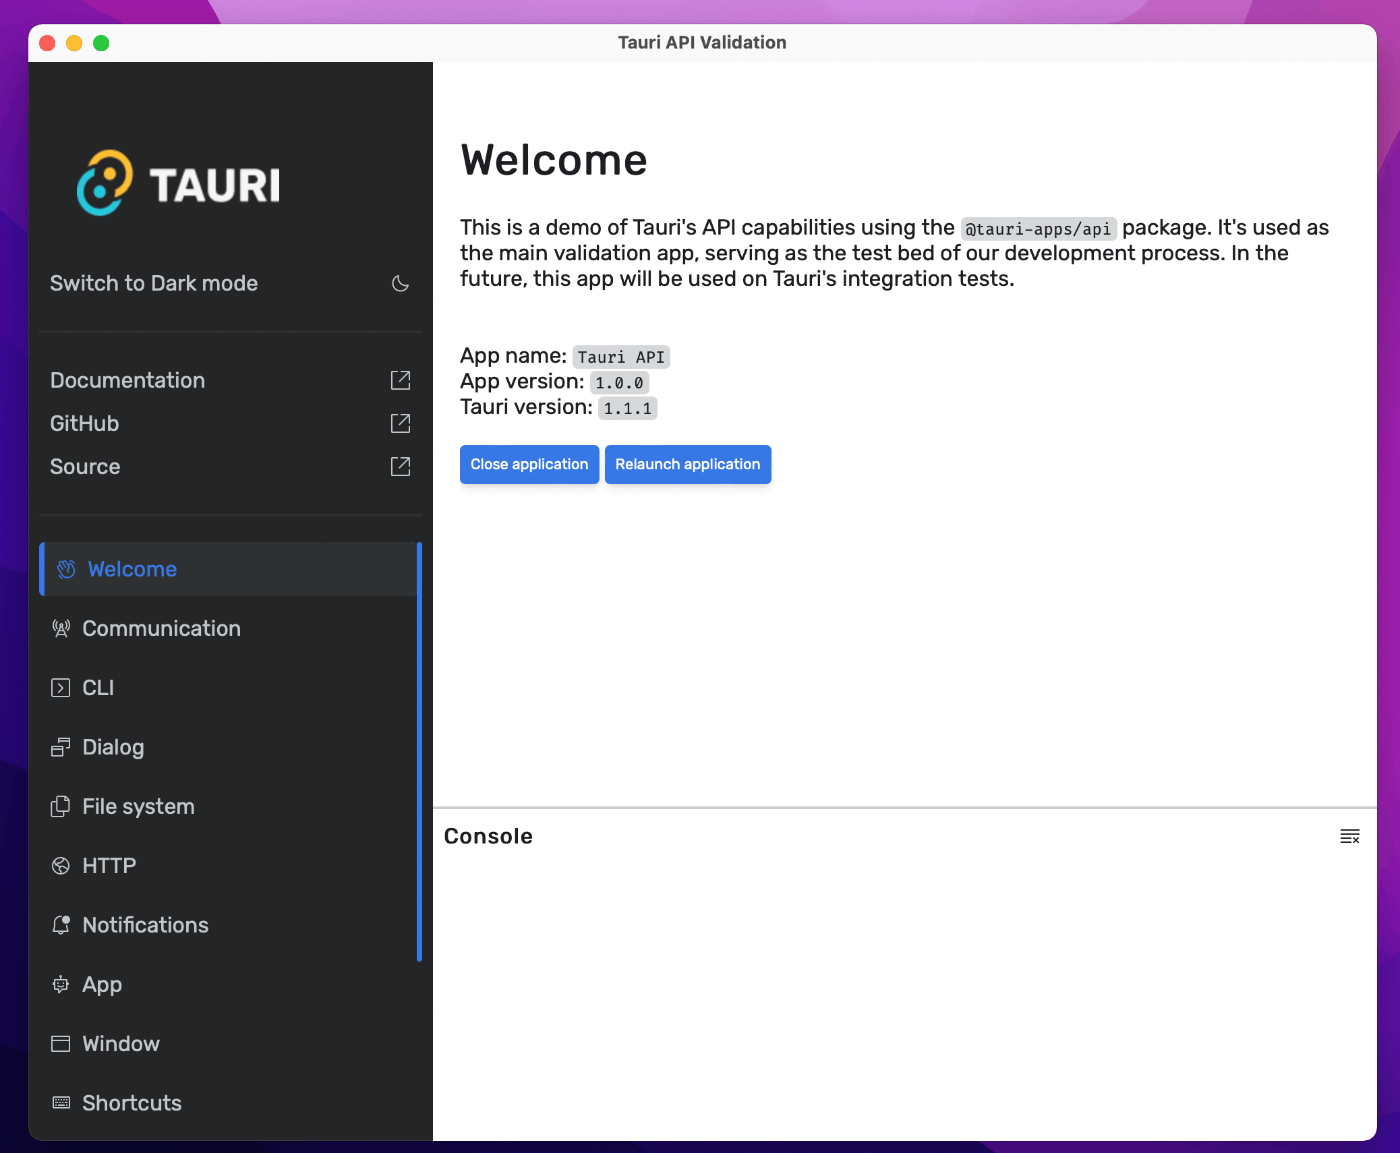
Task: Open the Source external link icon
Action: tap(400, 466)
